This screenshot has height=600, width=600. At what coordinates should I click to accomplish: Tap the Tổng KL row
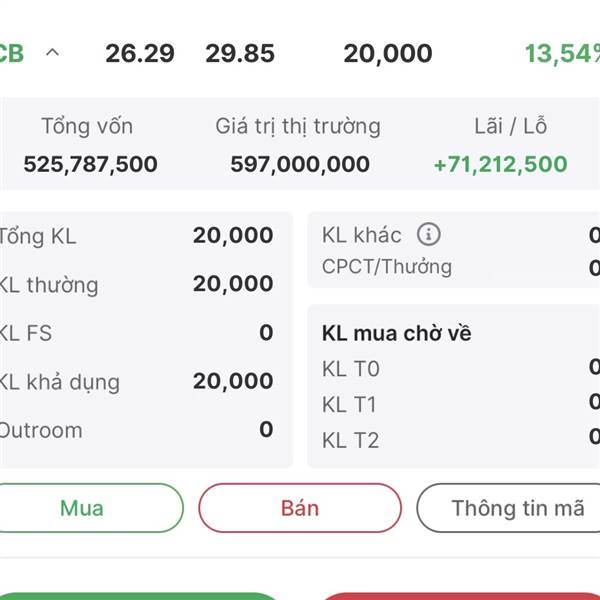(x=136, y=235)
